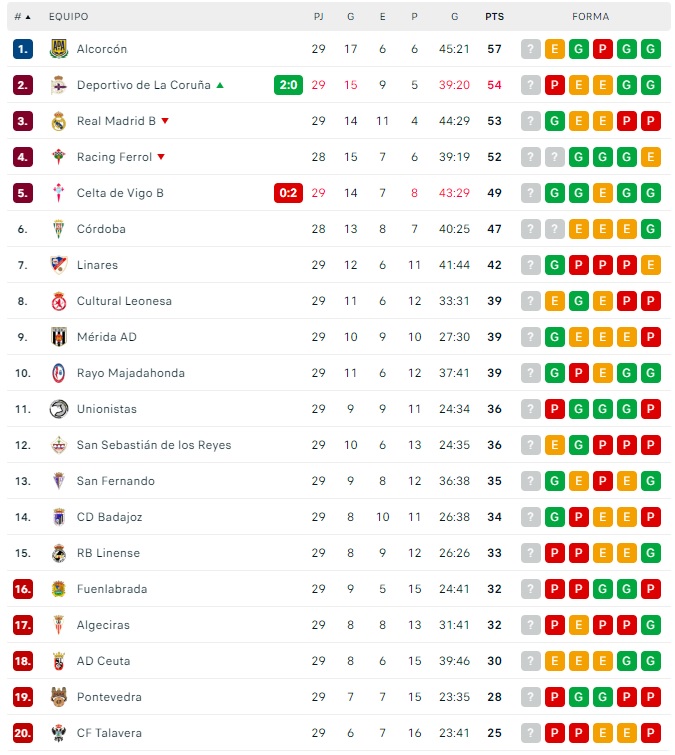
Task: Open the San Sebastián de los Reyes link
Action: point(154,445)
